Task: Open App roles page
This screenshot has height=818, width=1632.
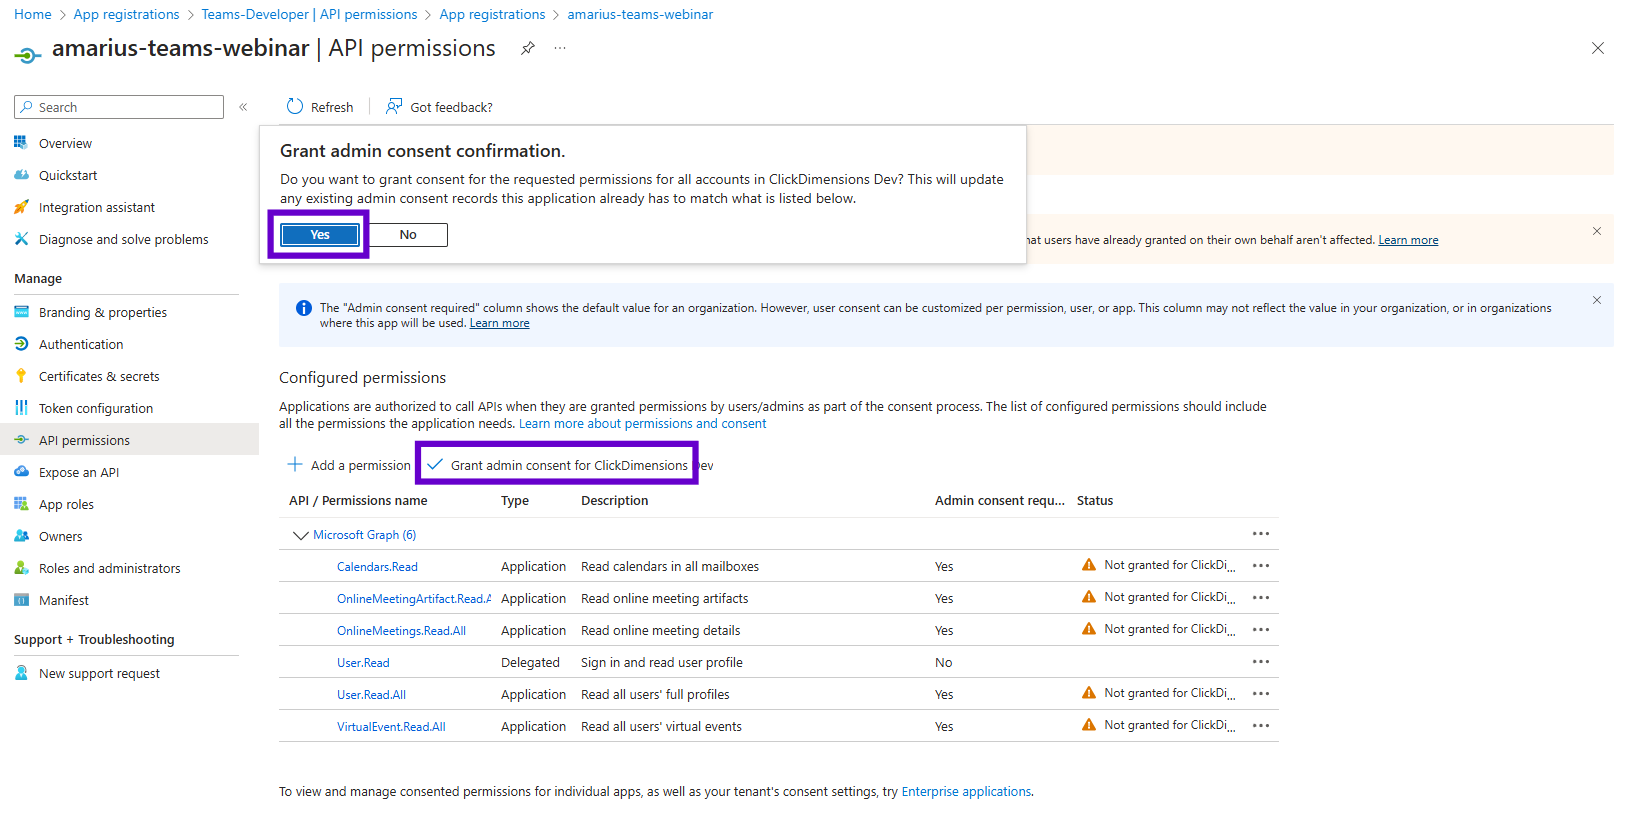Action: coord(66,504)
